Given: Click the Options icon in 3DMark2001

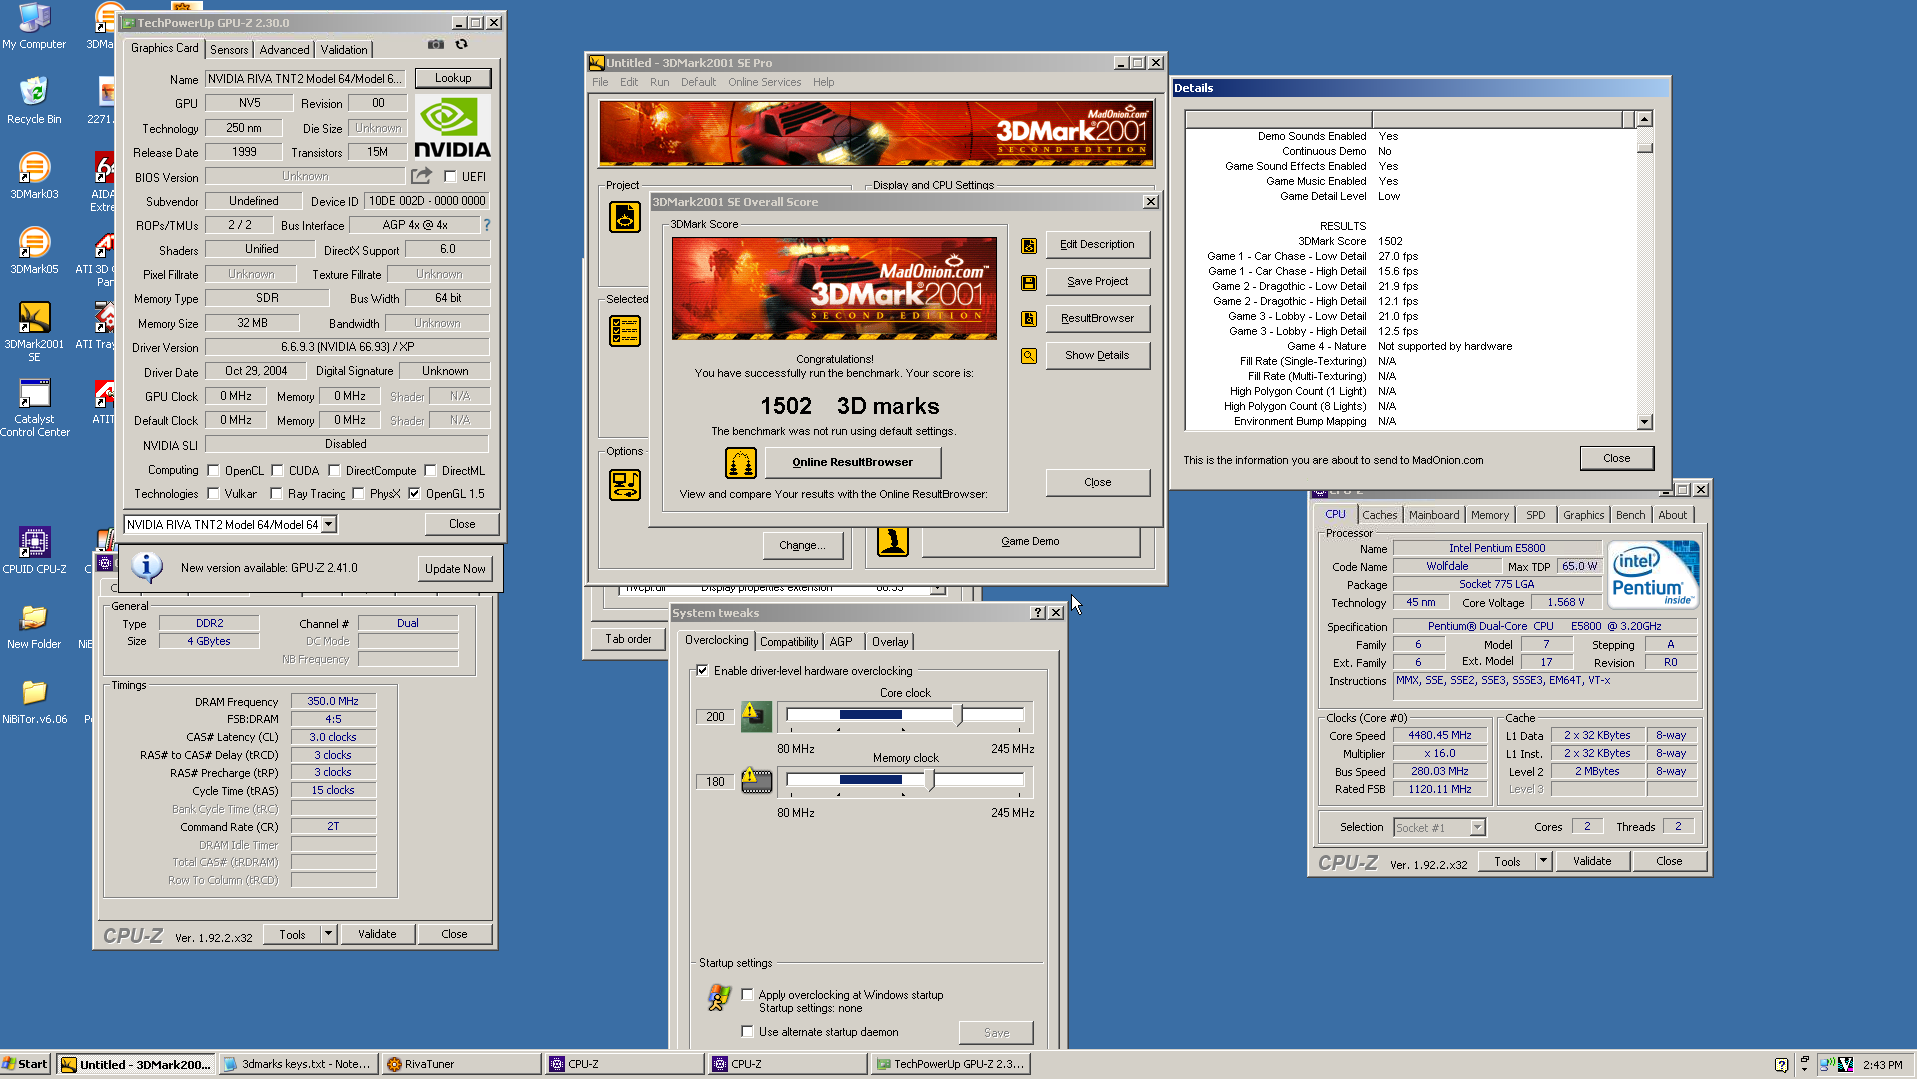Looking at the screenshot, I should (x=625, y=485).
